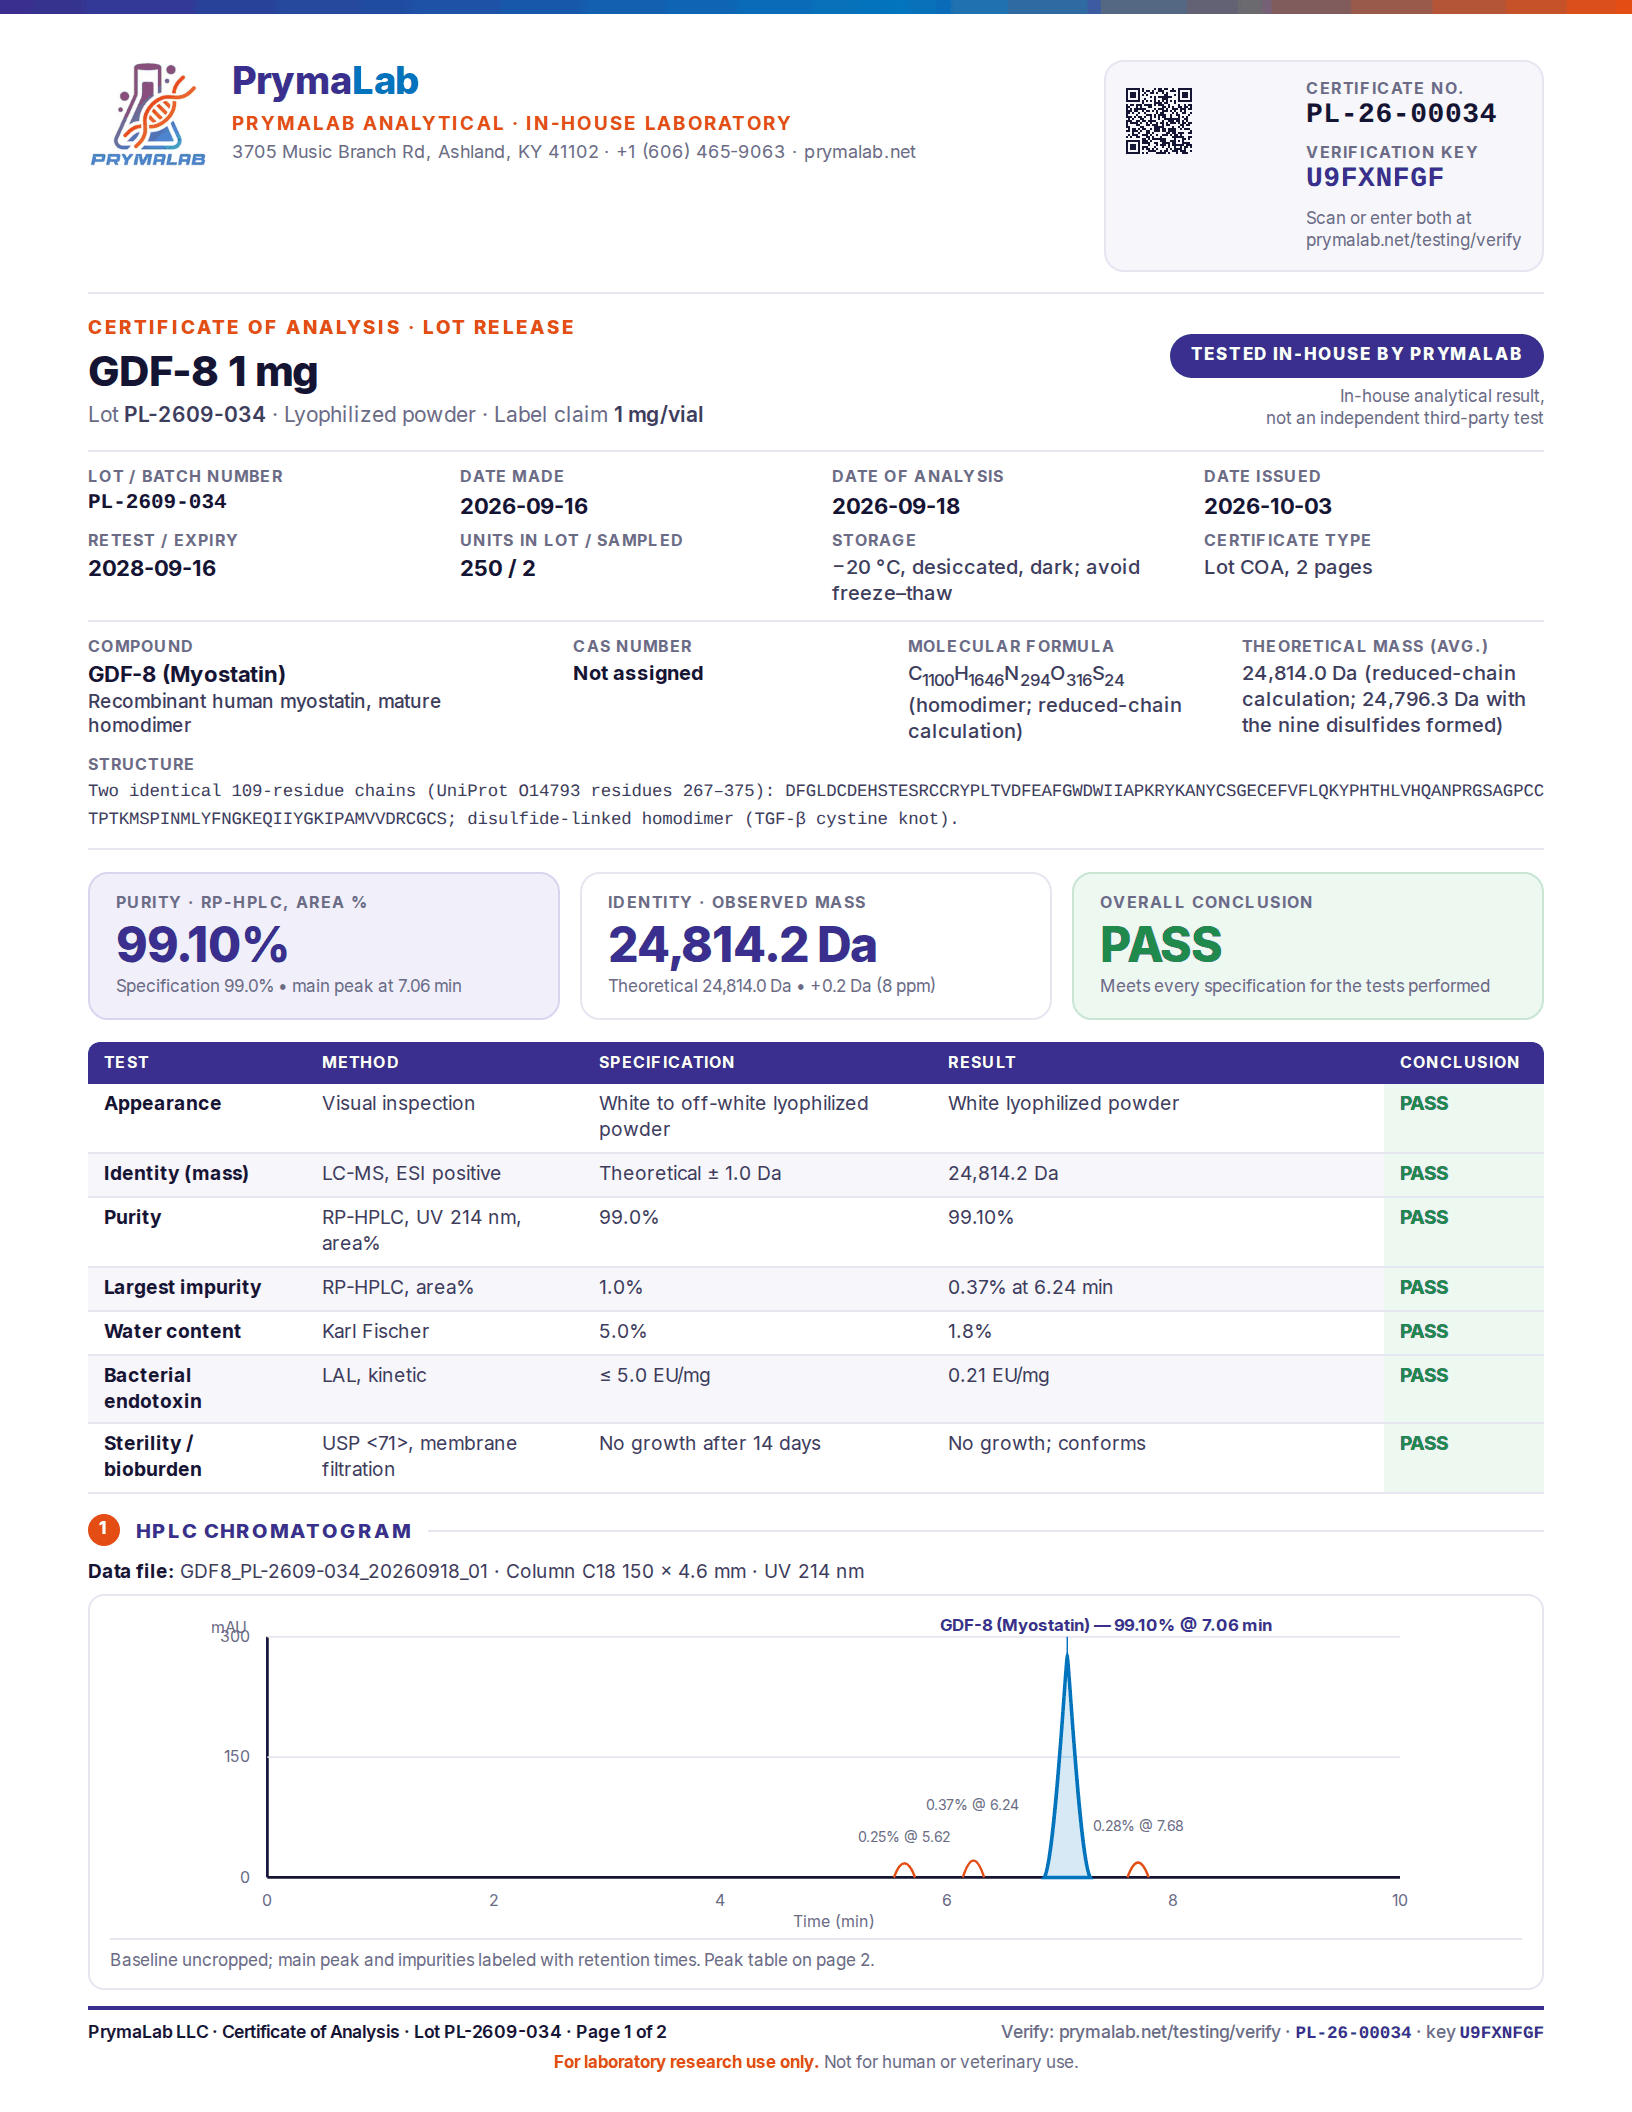The width and height of the screenshot is (1632, 2112).
Task: Click the Units in Lot value '250 / 2'
Action: pyautogui.click(x=498, y=568)
